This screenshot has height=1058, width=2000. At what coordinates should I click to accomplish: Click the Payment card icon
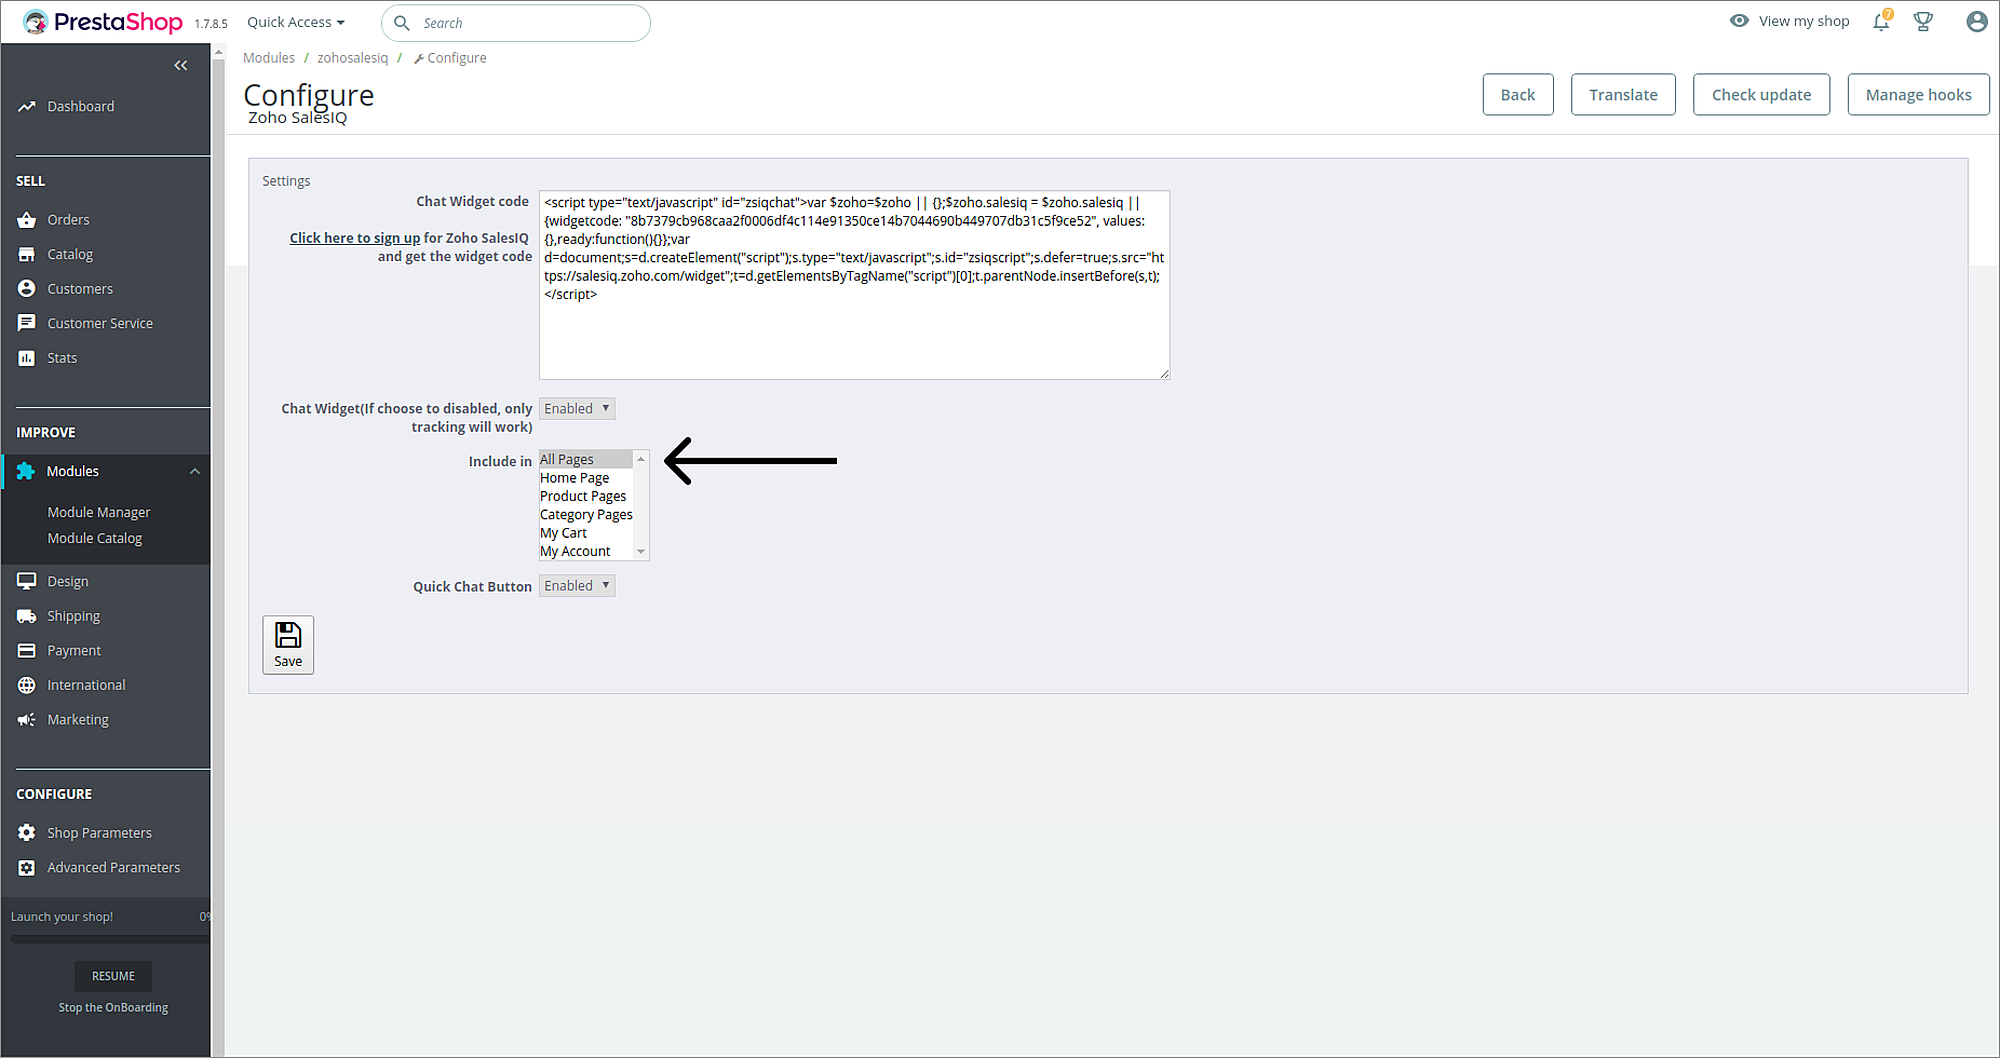[27, 650]
